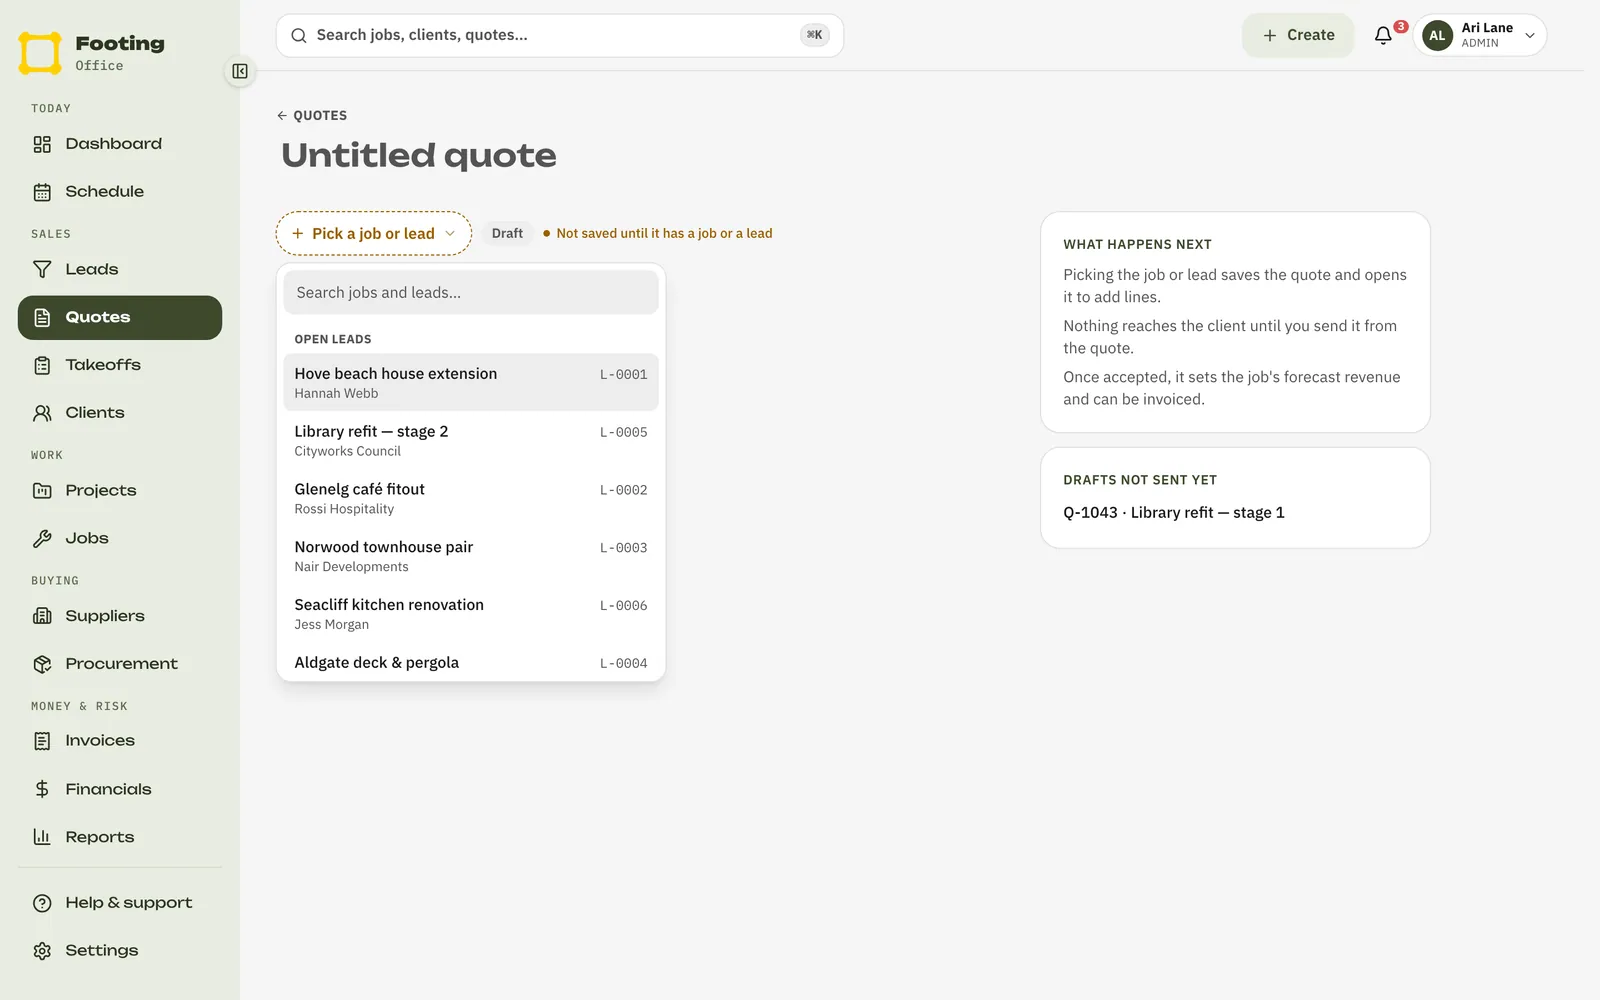
Task: Click the Leads funnel icon
Action: click(x=42, y=269)
